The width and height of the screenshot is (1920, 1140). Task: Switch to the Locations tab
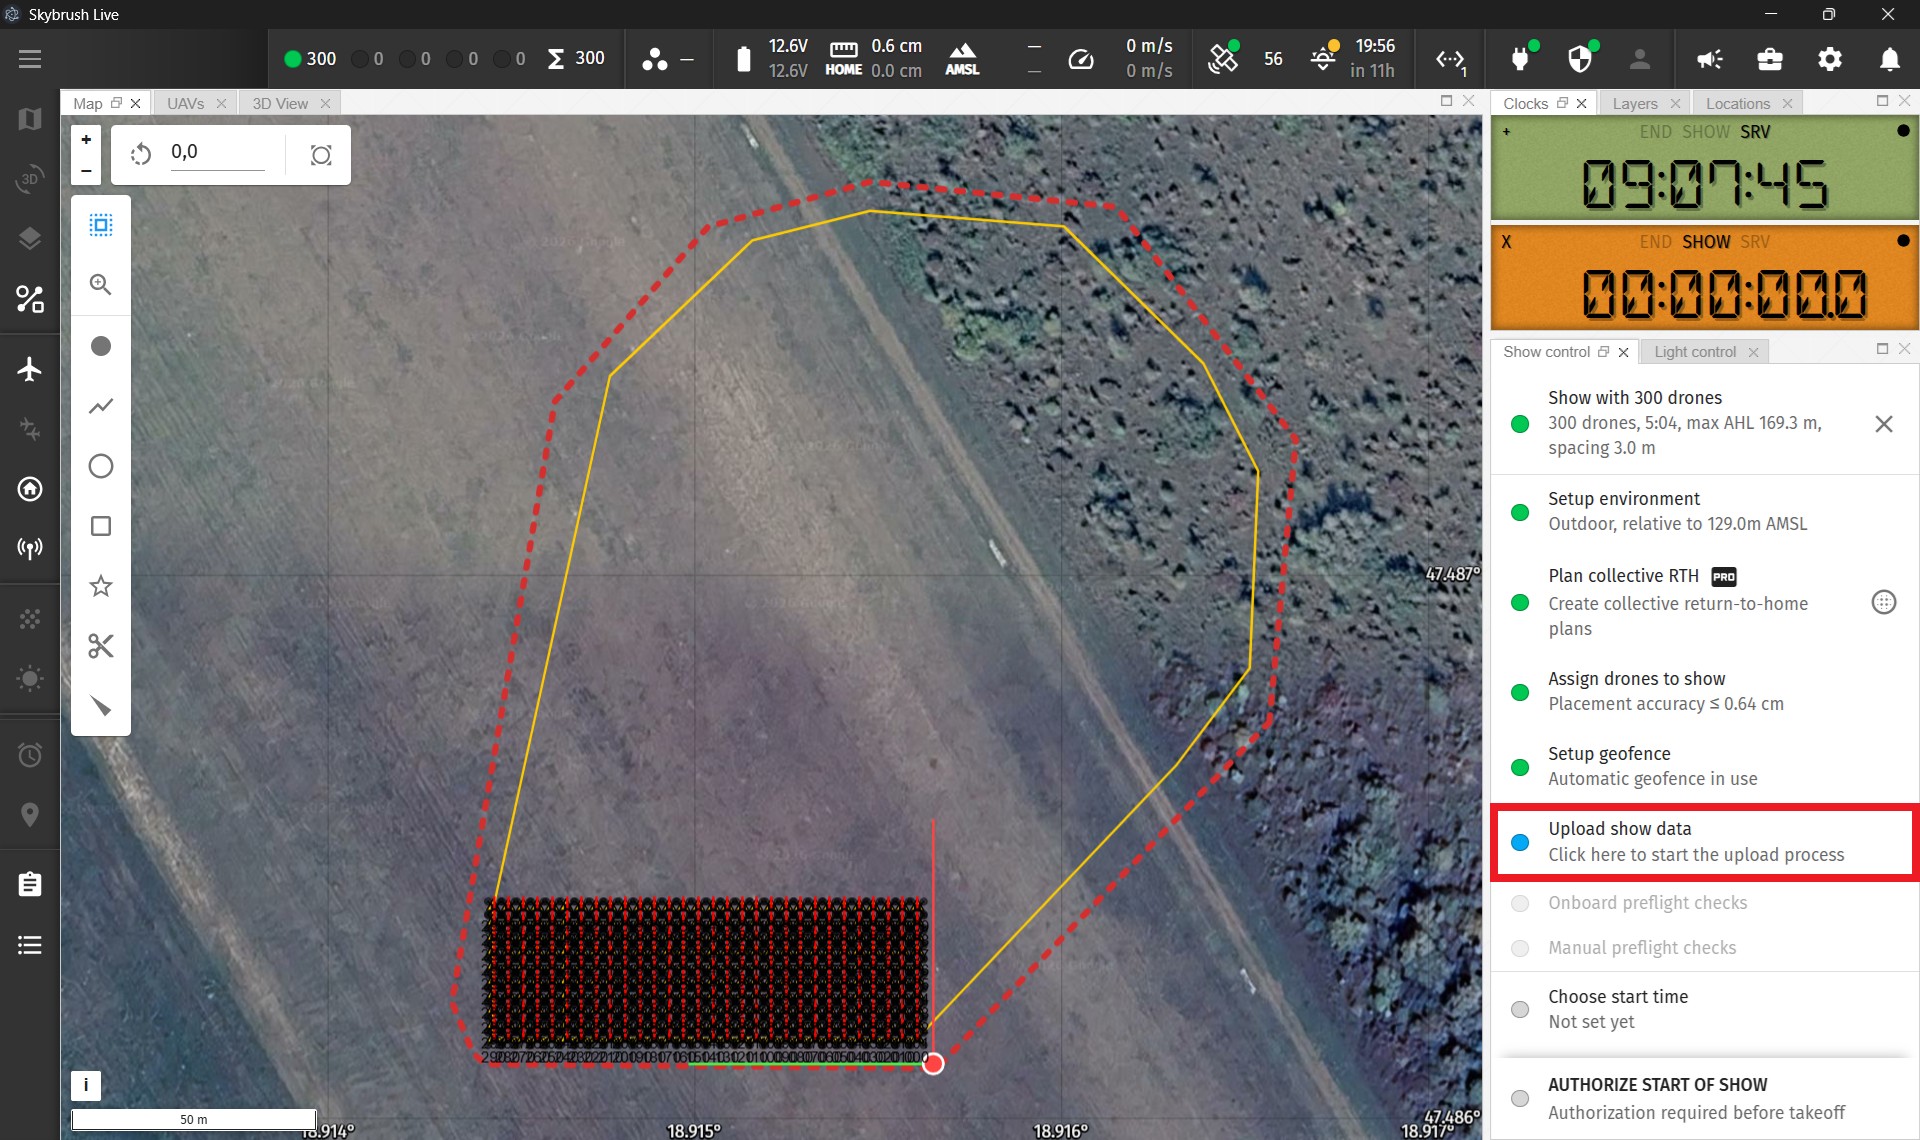pyautogui.click(x=1738, y=103)
